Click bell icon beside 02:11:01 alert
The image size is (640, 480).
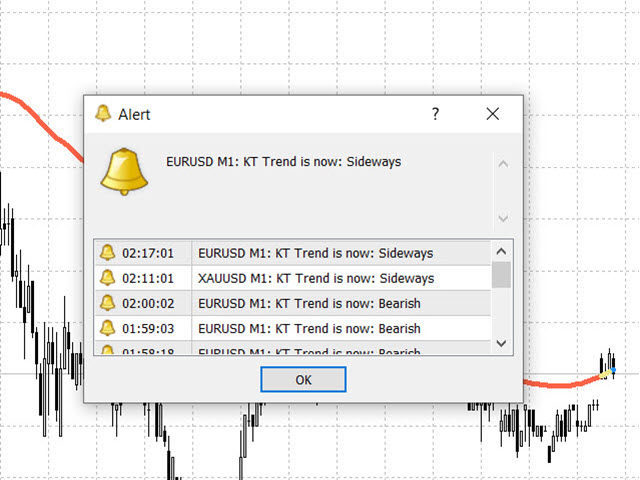coord(107,278)
